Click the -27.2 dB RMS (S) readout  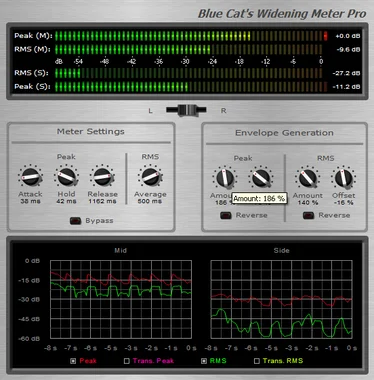[347, 73]
